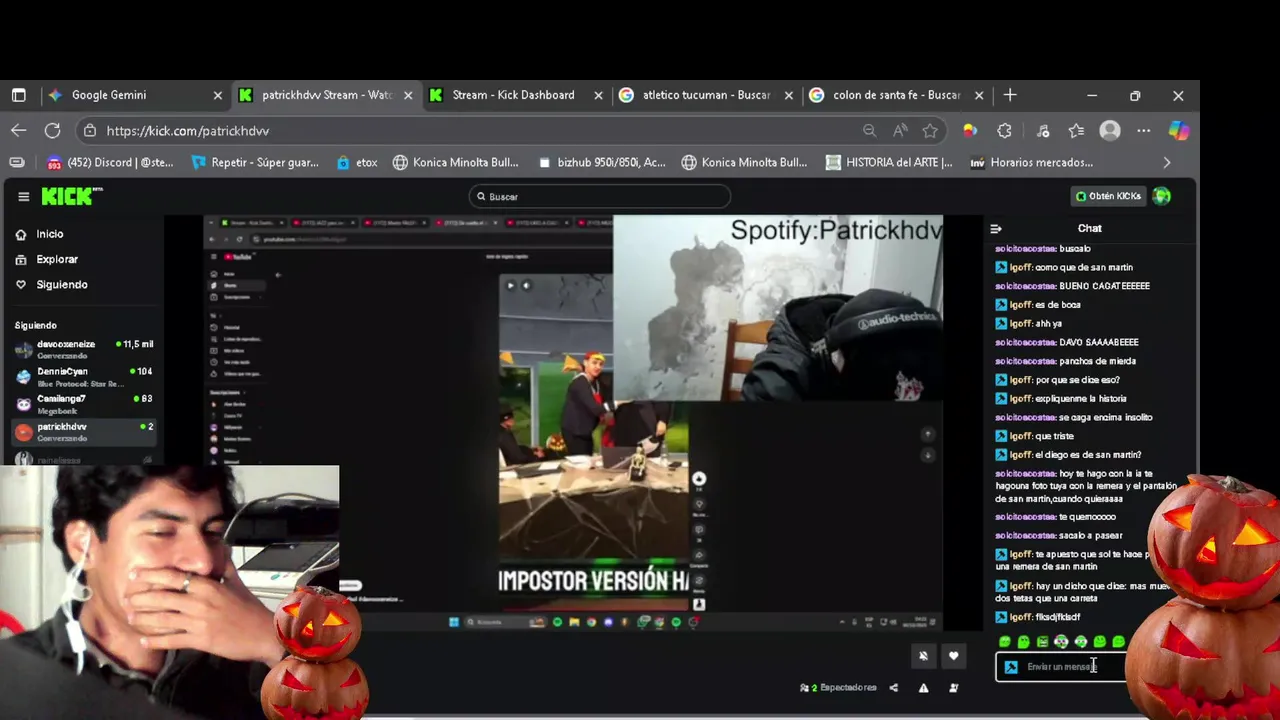The width and height of the screenshot is (1280, 720).
Task: Pick the fourth emote with headphones
Action: pyautogui.click(x=1062, y=642)
